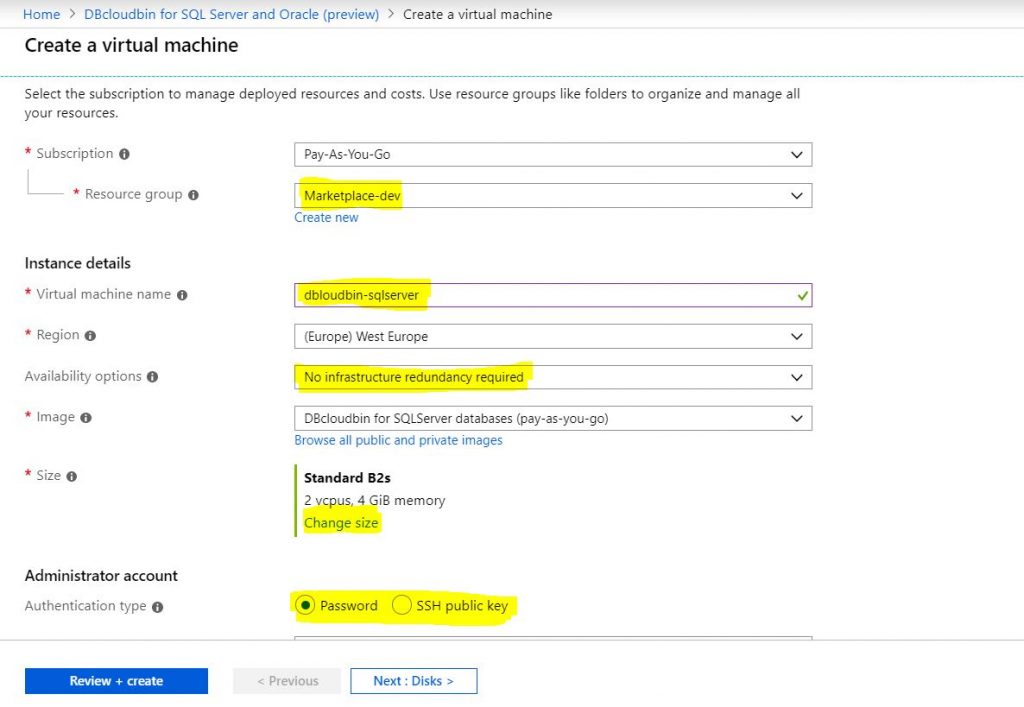
Task: Click the Image info icon
Action: click(86, 418)
